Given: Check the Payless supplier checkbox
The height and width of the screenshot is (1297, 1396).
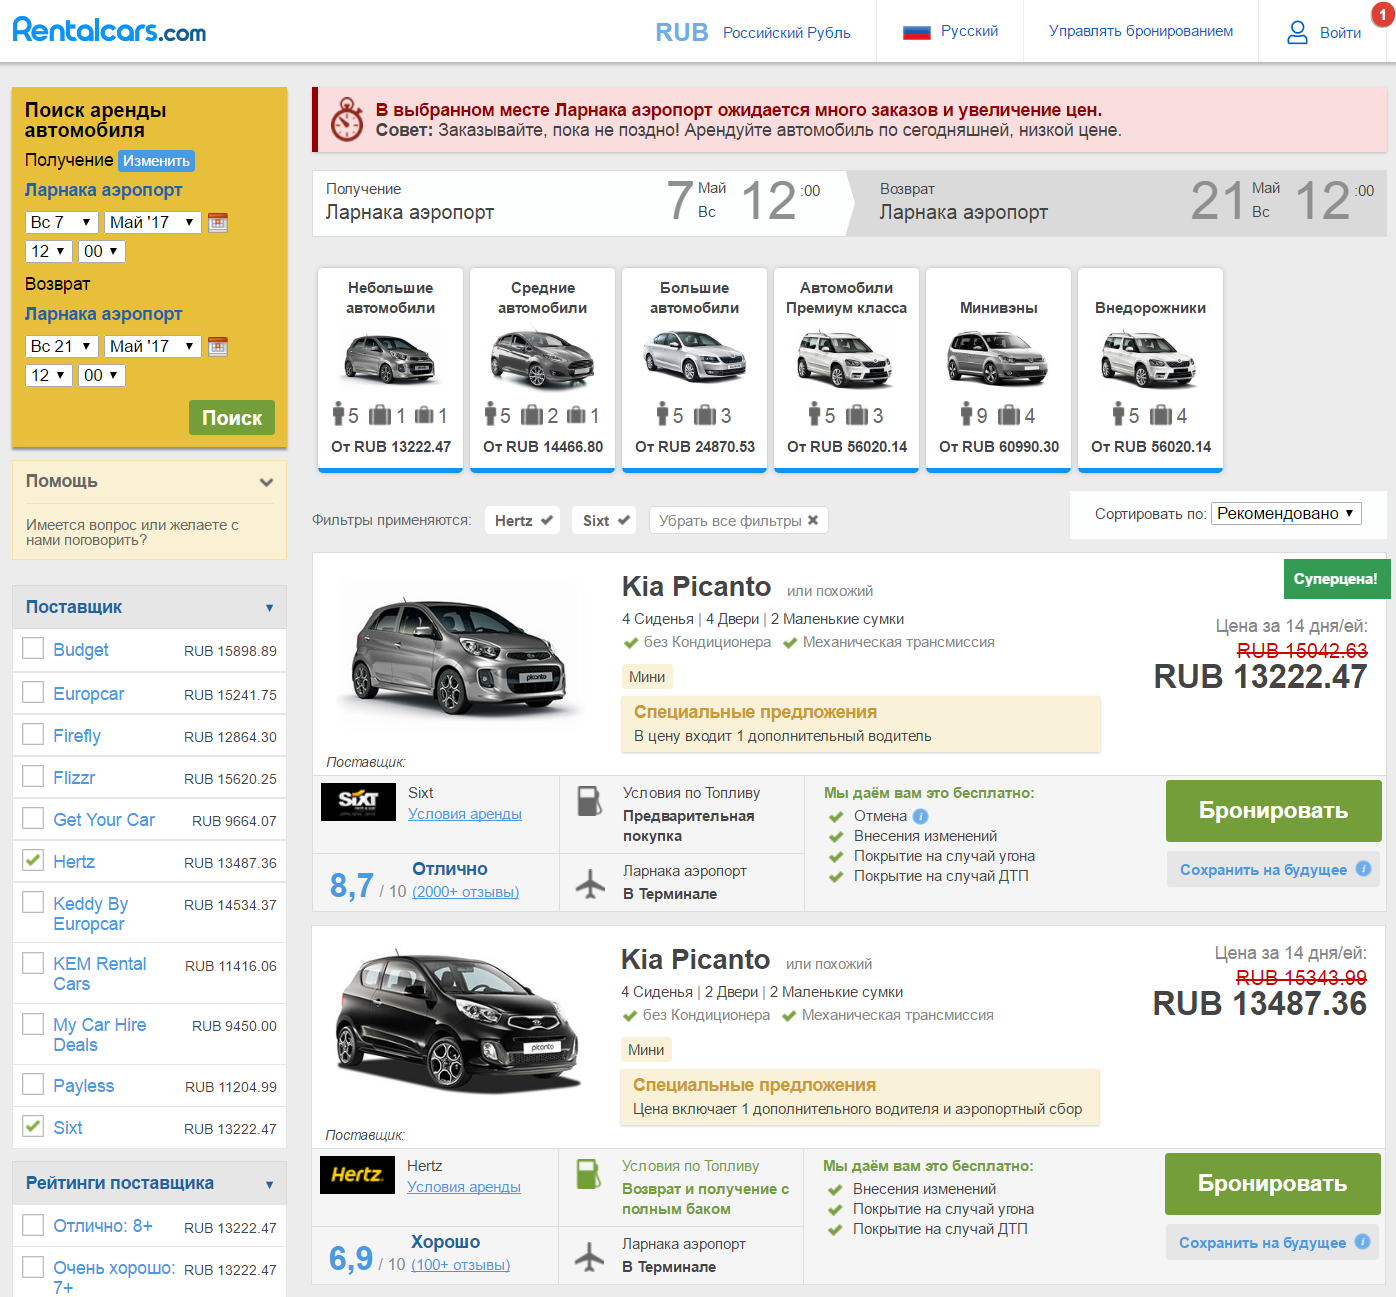Looking at the screenshot, I should click(33, 1084).
